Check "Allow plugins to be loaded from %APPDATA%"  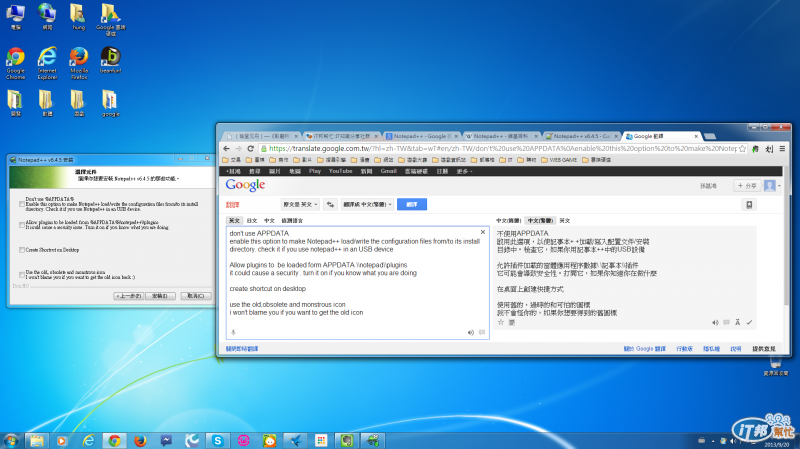coord(21,225)
